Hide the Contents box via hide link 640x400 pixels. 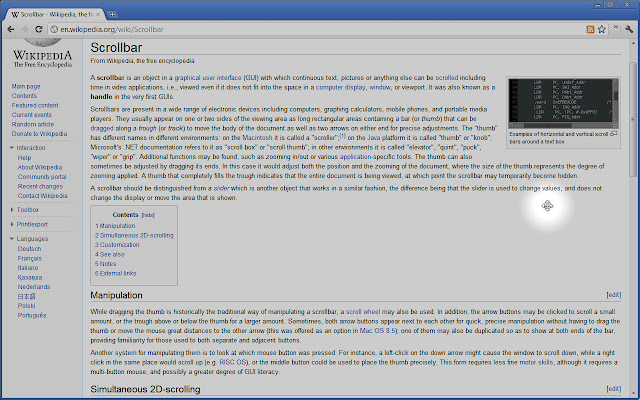[x=148, y=215]
